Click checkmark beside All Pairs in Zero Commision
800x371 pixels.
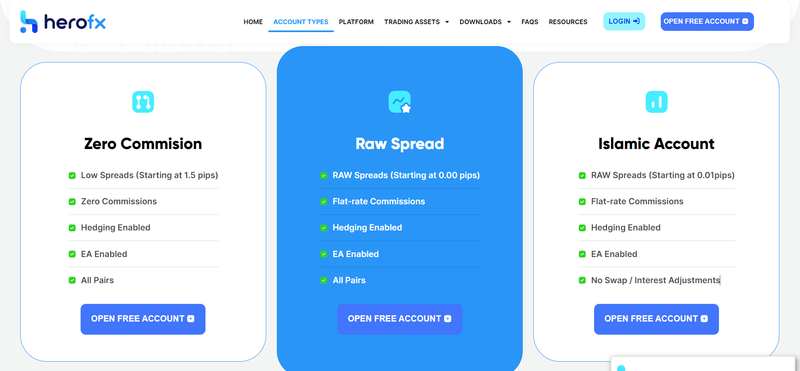click(72, 281)
